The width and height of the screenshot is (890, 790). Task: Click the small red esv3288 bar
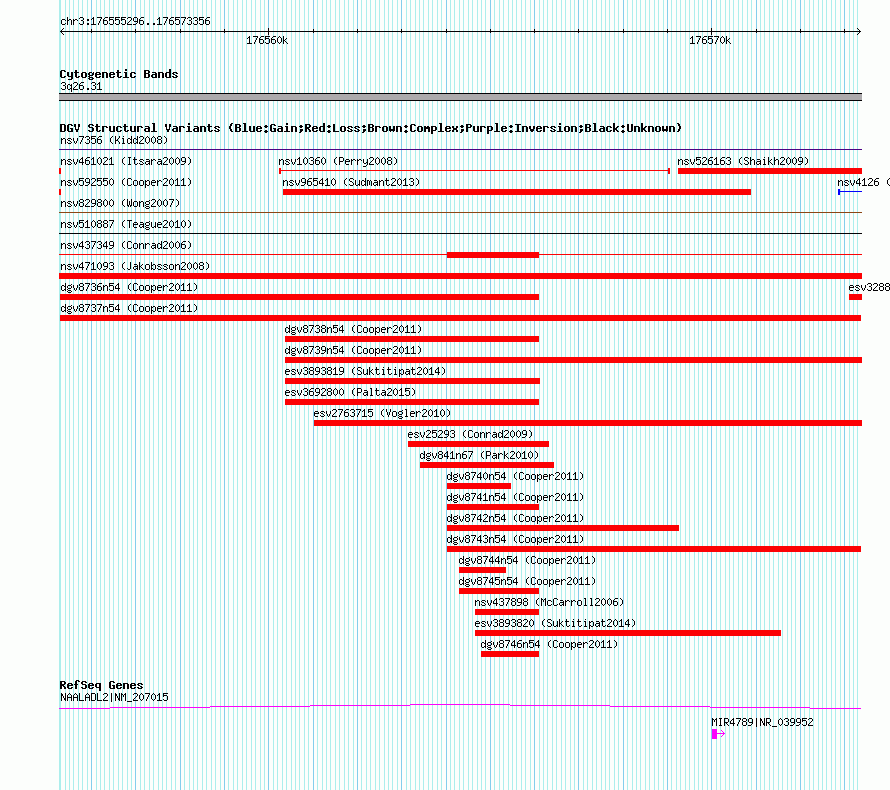(855, 297)
